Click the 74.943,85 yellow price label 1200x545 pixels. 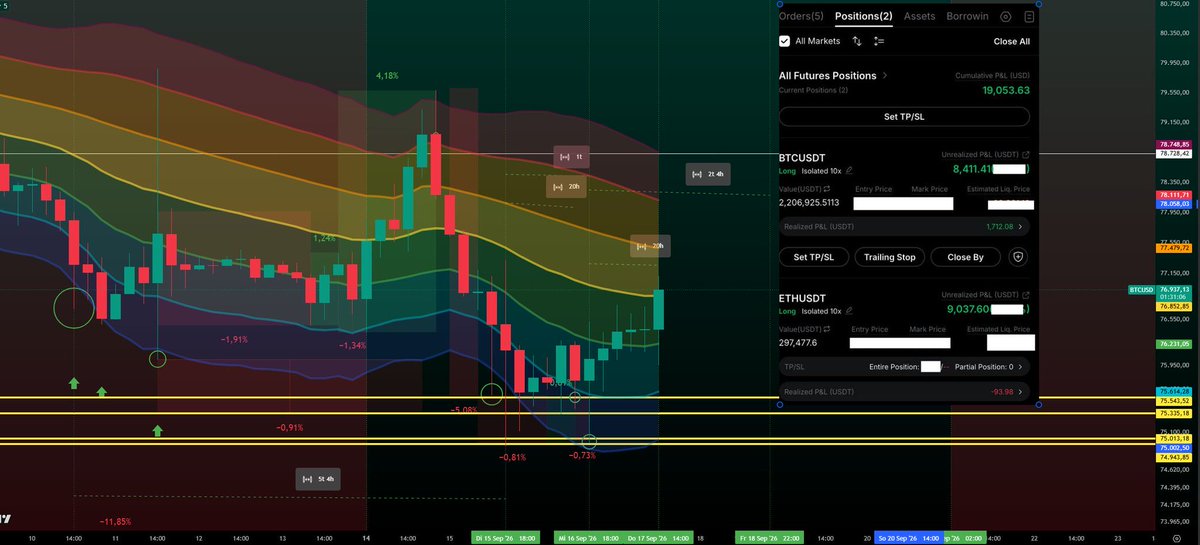pyautogui.click(x=1173, y=456)
